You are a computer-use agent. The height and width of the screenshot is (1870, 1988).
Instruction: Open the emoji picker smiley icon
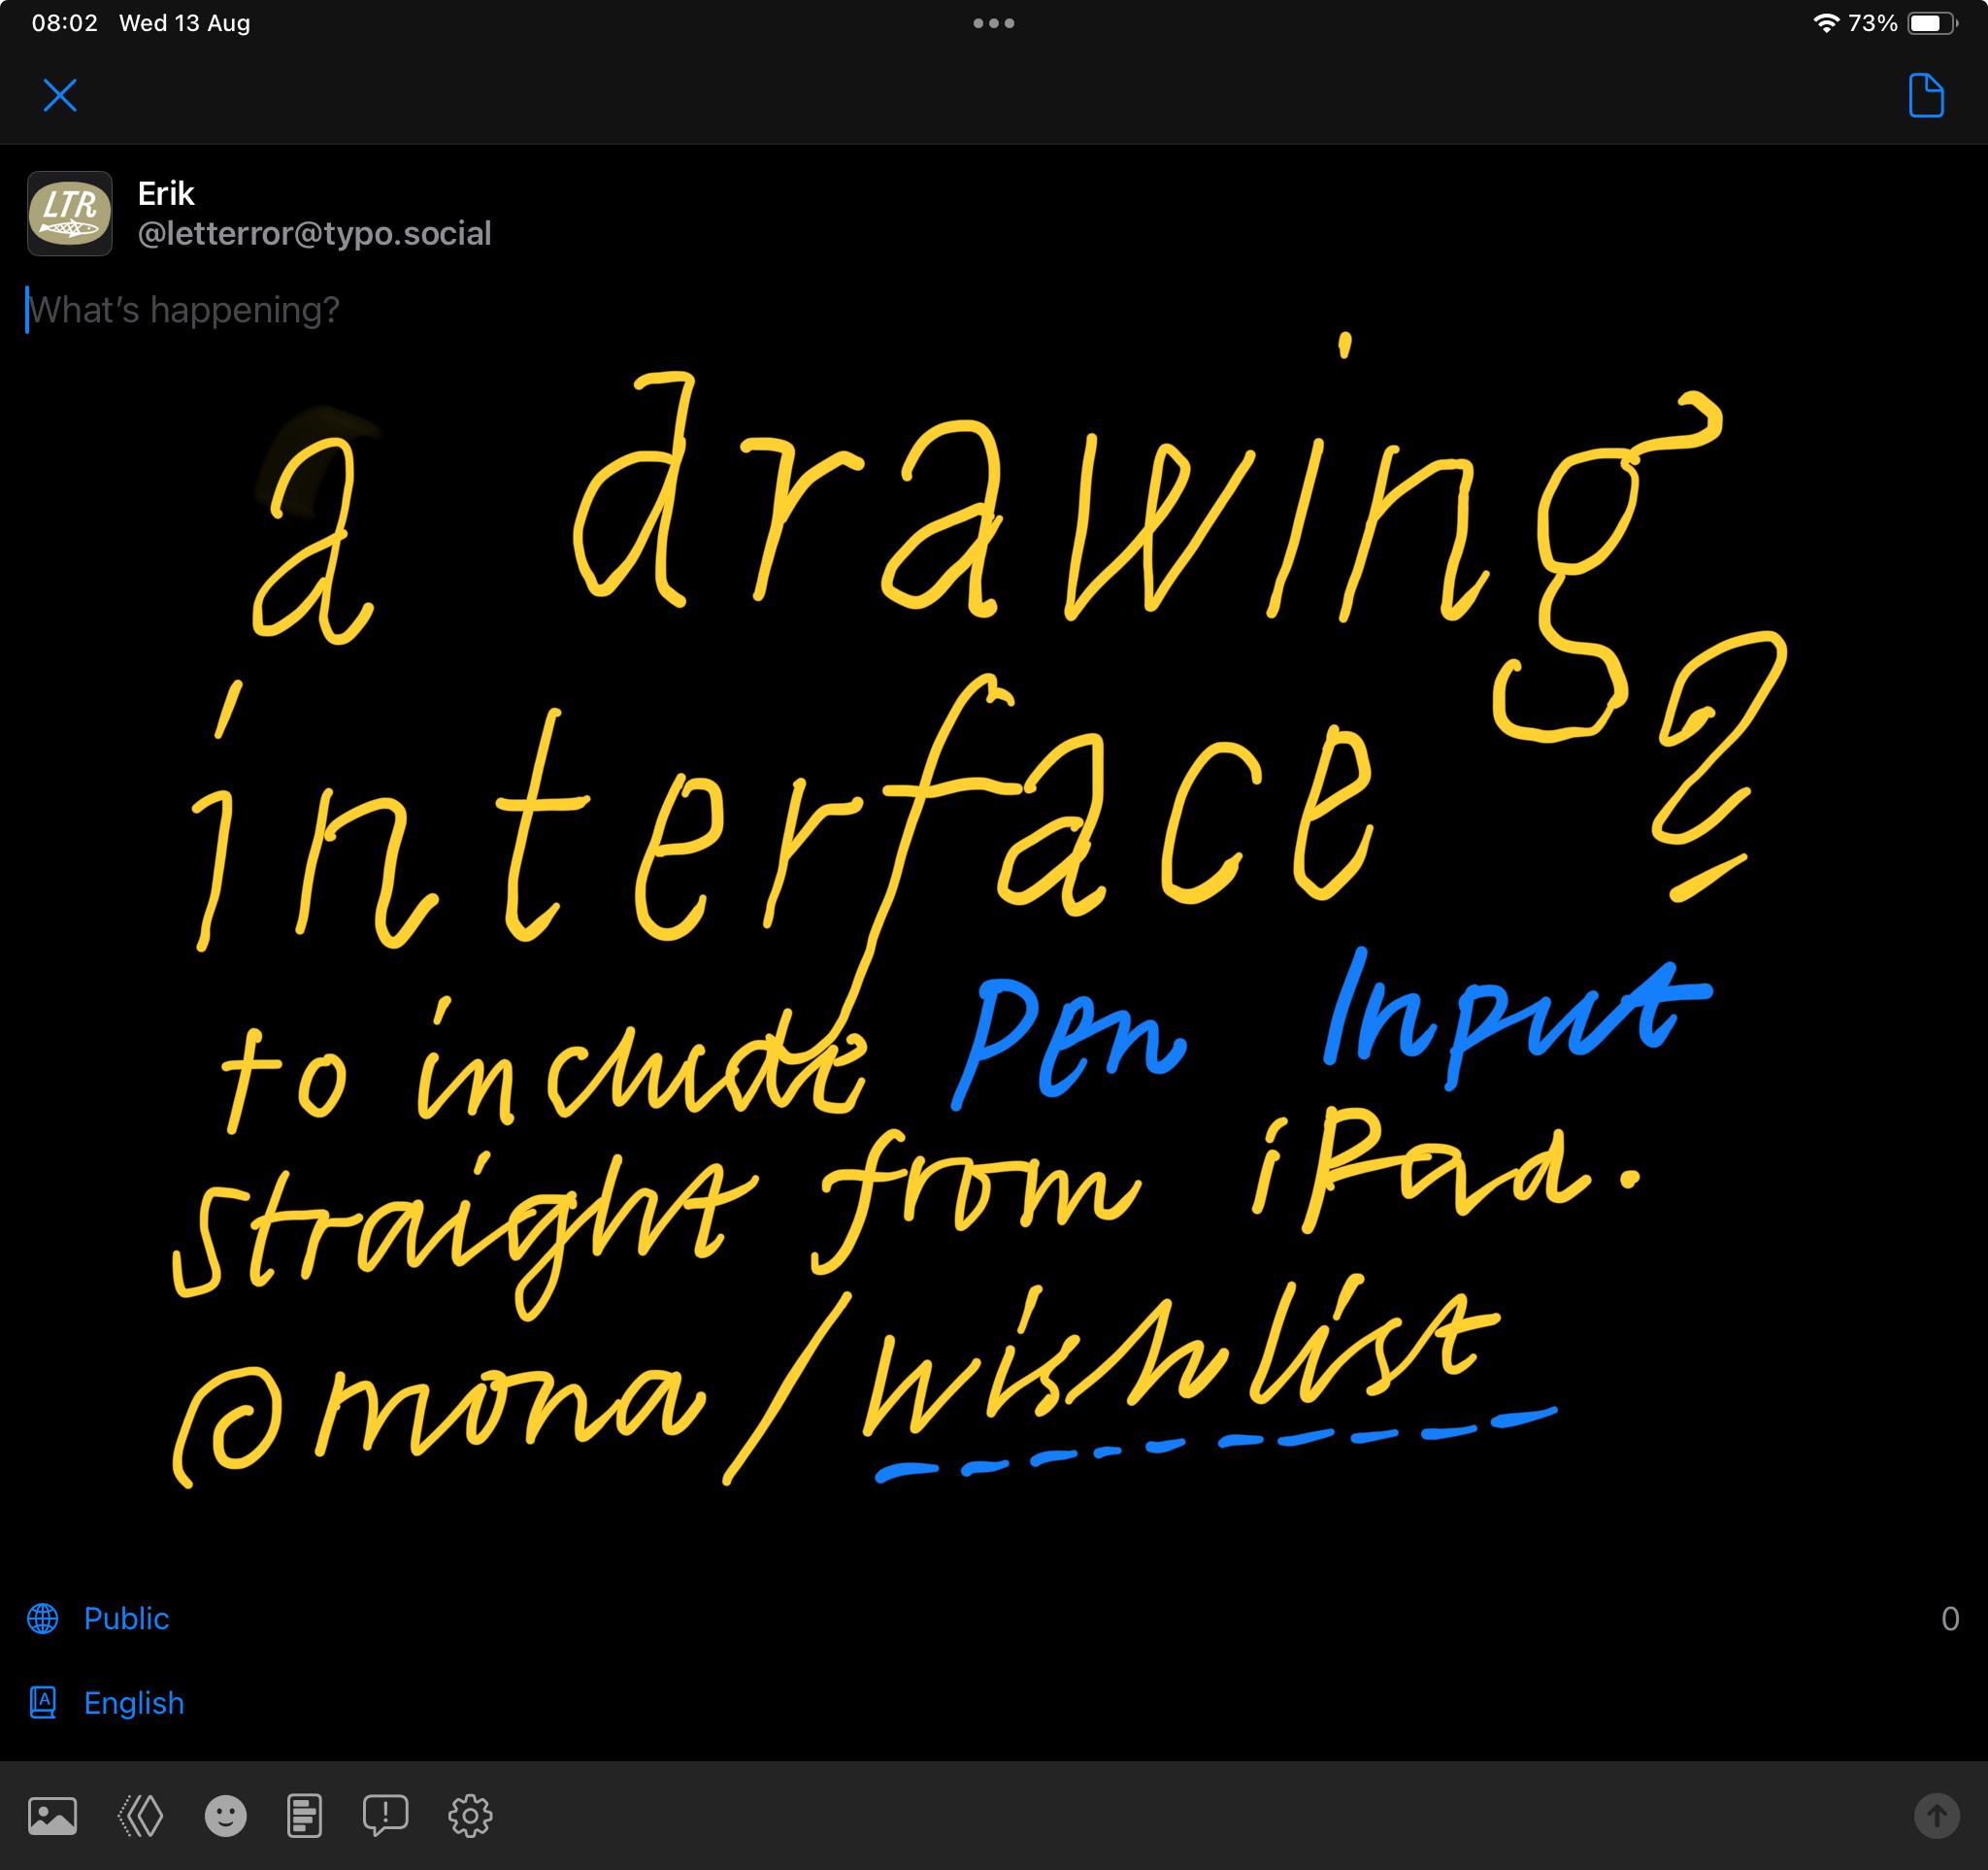[x=225, y=1815]
